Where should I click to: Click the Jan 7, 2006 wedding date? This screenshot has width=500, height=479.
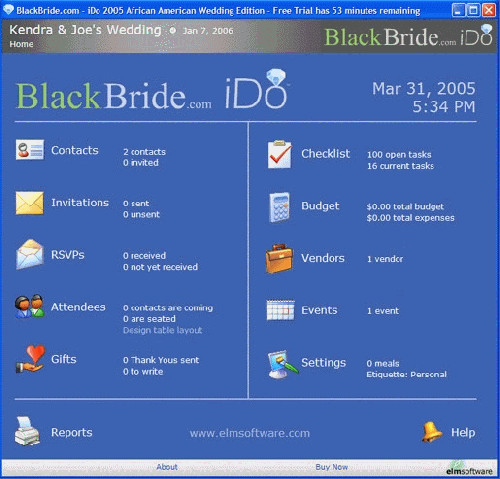pos(208,31)
